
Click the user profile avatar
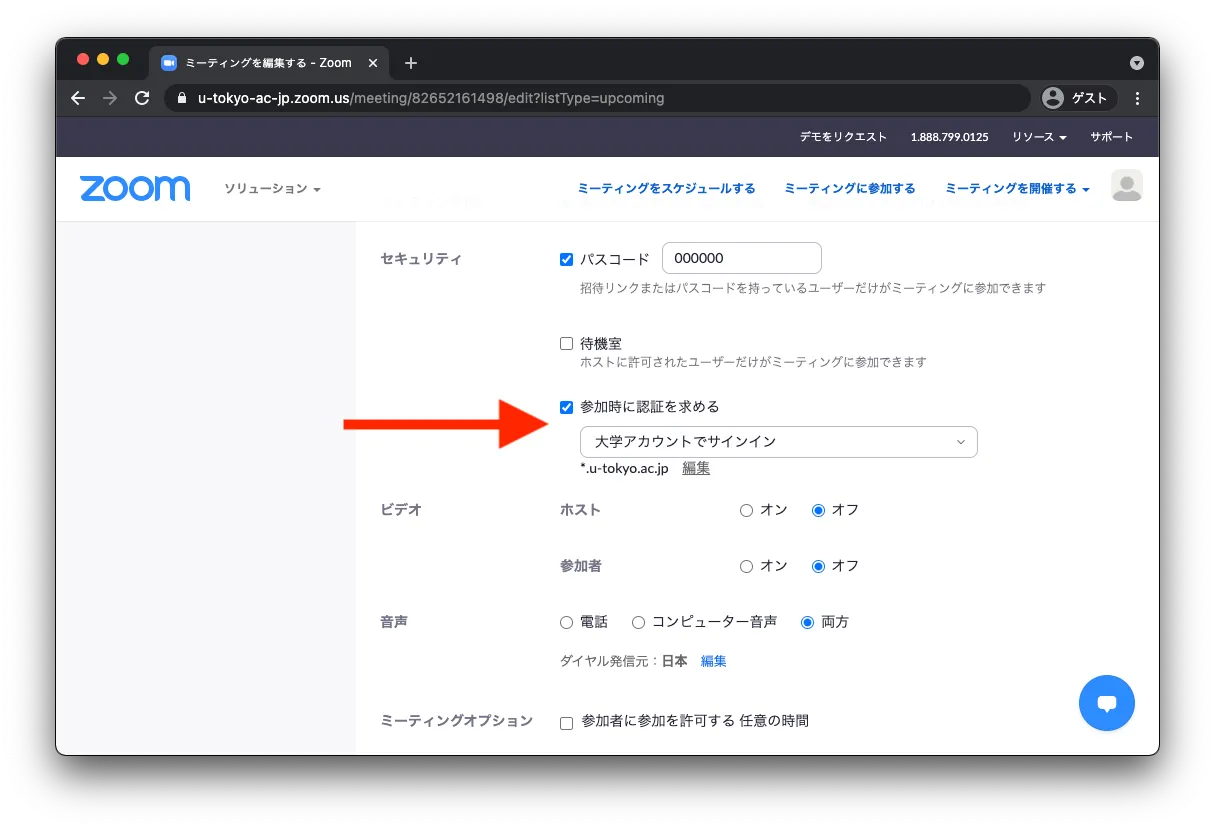1126,186
